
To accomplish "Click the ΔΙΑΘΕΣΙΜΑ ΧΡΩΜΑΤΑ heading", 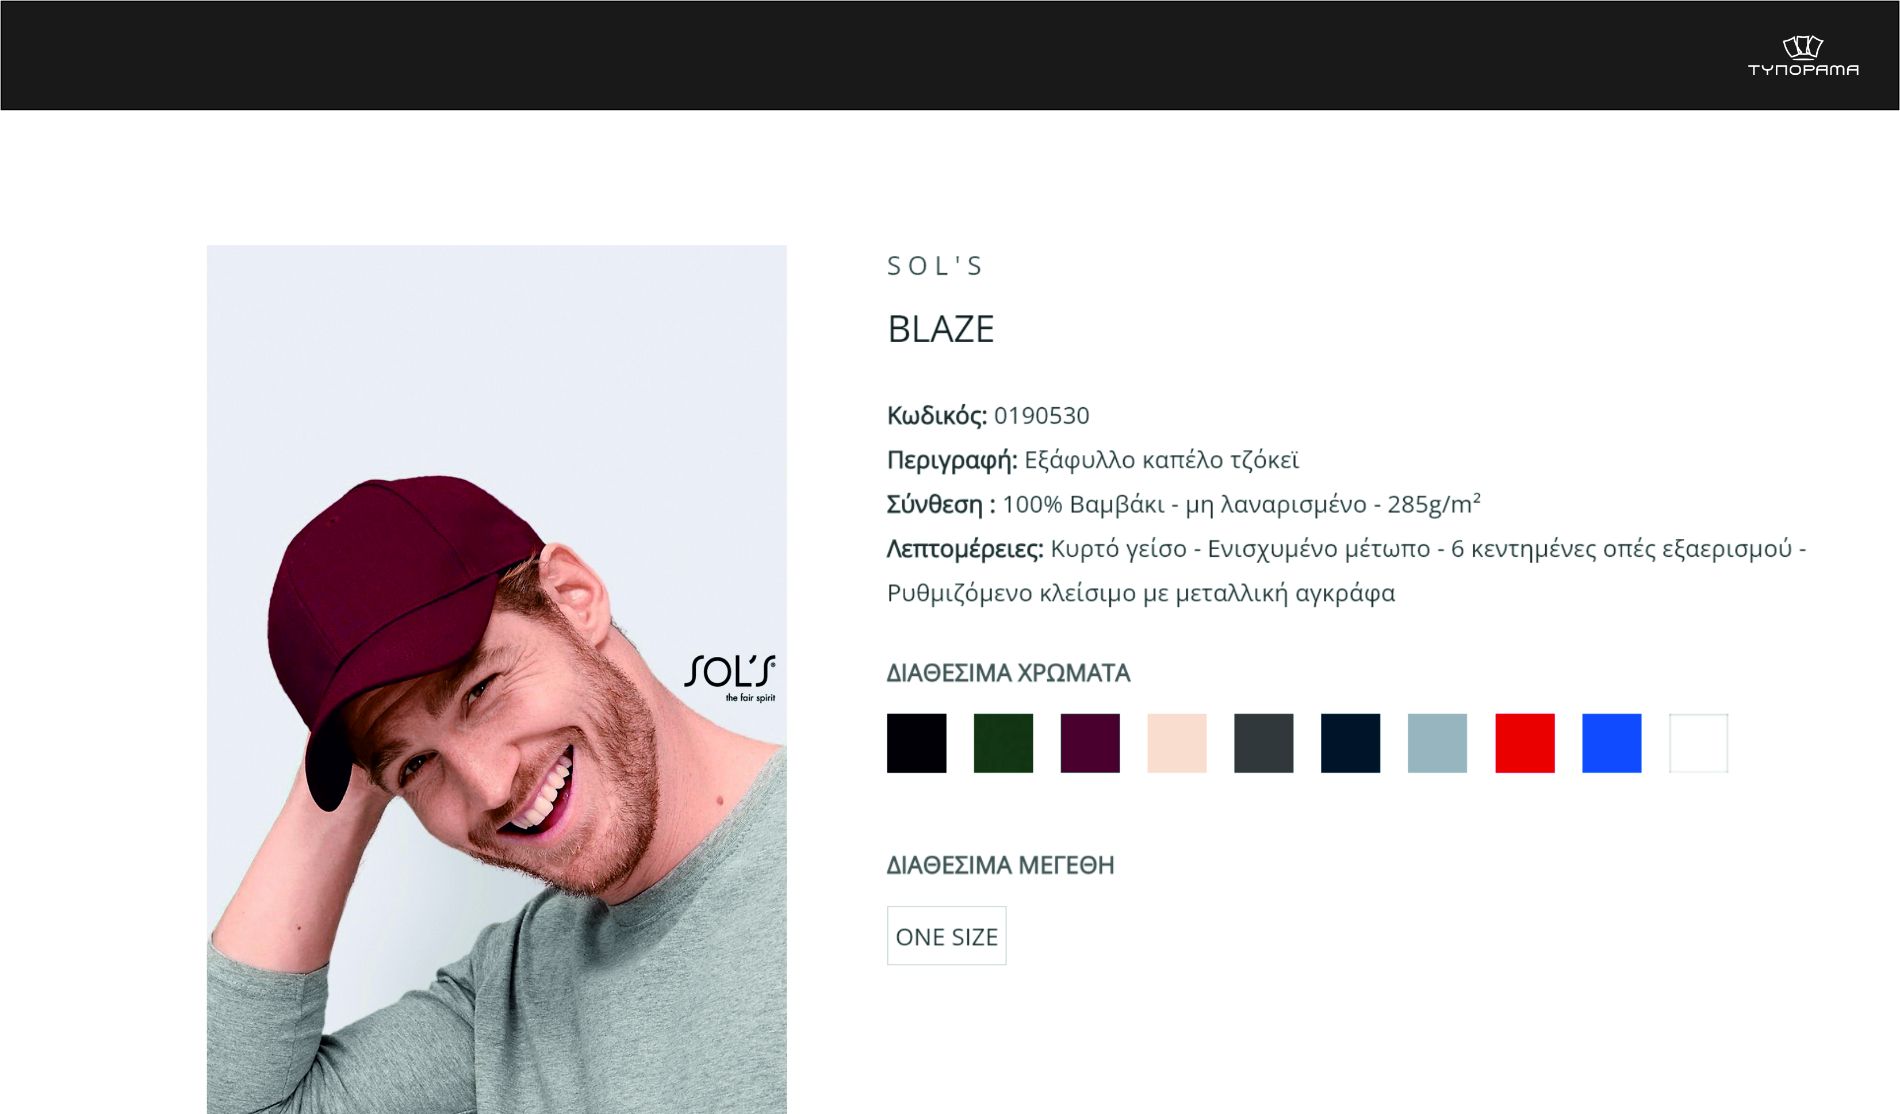I will click(1009, 673).
